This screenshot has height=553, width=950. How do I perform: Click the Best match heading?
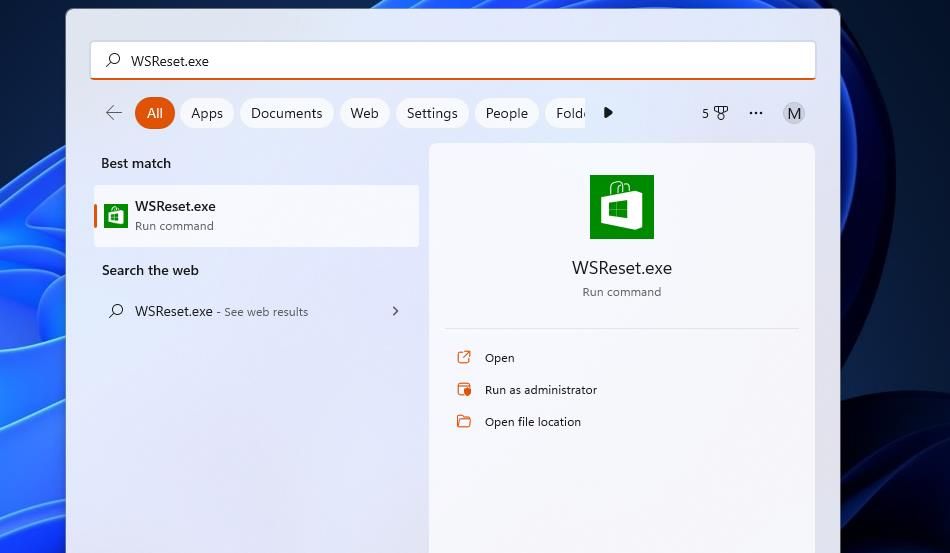[136, 164]
